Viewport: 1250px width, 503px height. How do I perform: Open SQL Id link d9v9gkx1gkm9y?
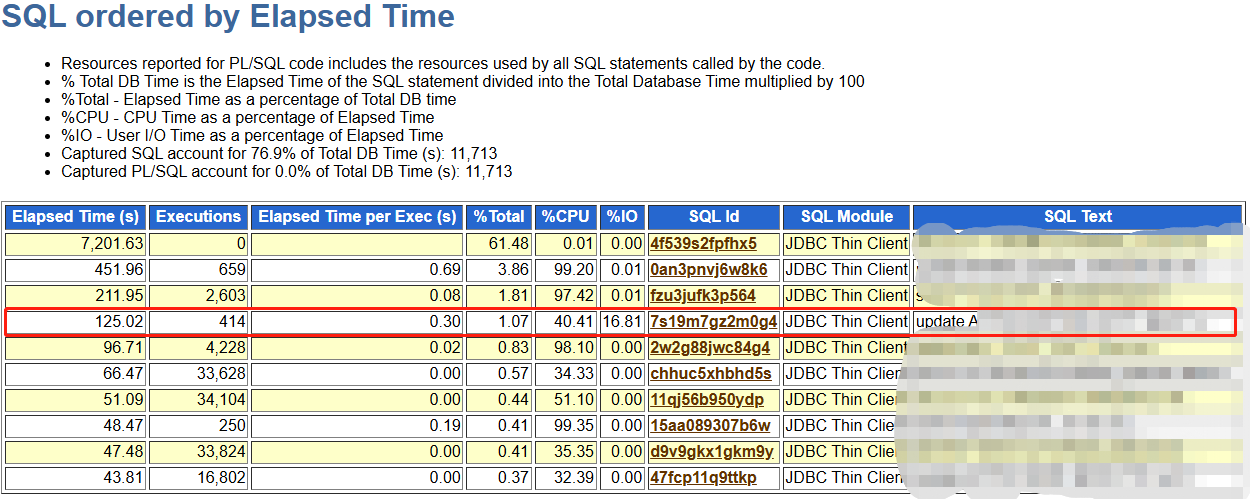pos(711,452)
